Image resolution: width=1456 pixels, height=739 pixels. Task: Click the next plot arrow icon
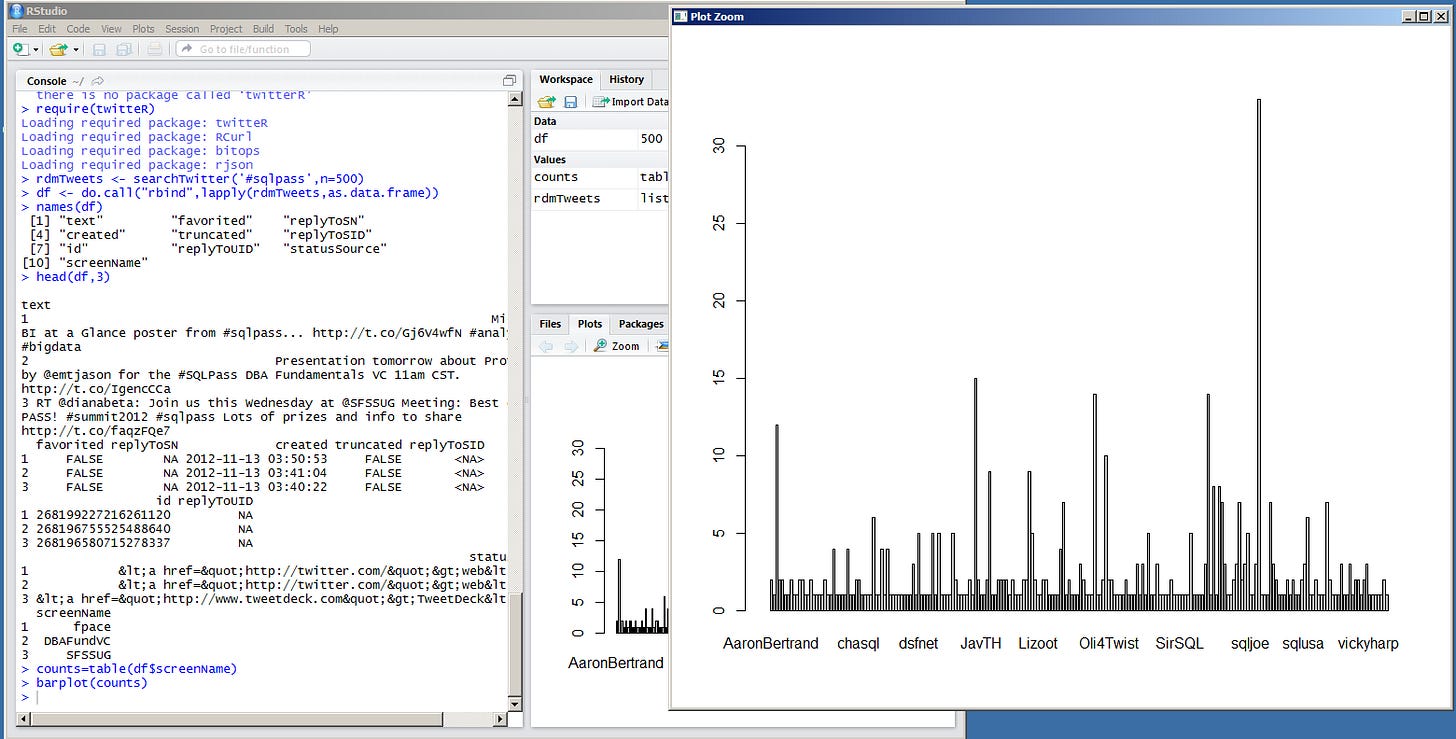click(570, 346)
